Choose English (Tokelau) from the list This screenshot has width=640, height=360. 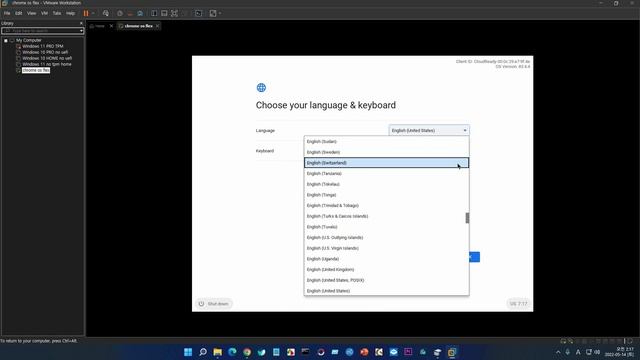pos(386,184)
